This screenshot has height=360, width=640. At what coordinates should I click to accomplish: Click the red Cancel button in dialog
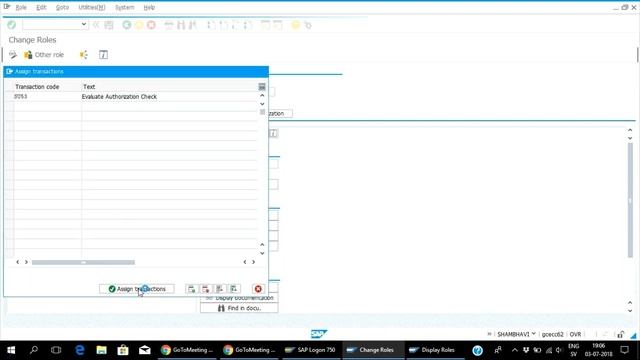point(258,289)
